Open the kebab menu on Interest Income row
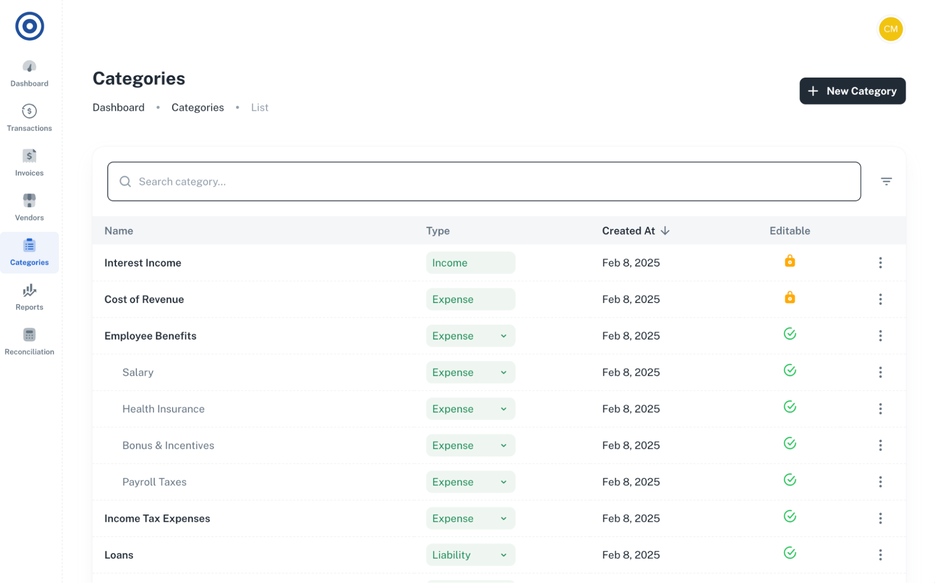Screen dimensions: 935x583 point(881,262)
